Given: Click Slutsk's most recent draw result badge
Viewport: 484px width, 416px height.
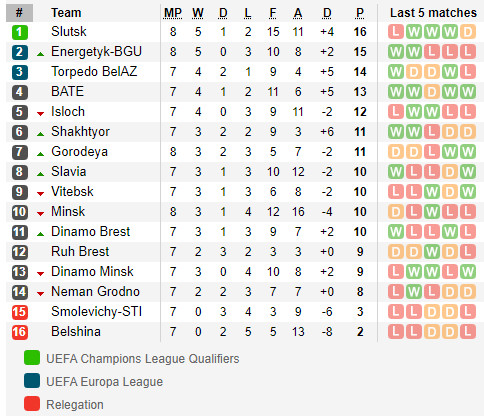Looking at the screenshot, I should [x=468, y=32].
